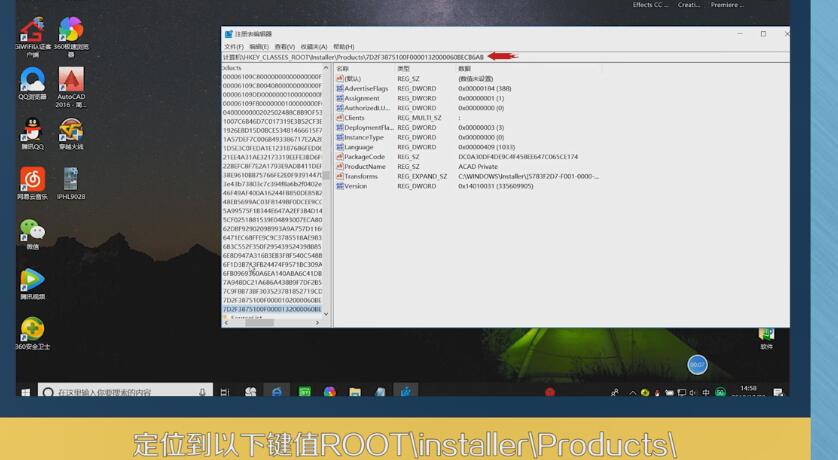The image size is (838, 460).
Task: Open the WeChat desktop icon
Action: pyautogui.click(x=32, y=231)
